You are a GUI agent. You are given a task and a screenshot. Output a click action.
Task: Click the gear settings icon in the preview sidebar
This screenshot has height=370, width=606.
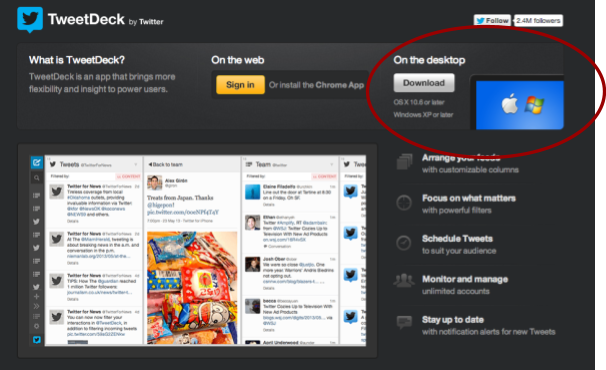click(36, 326)
